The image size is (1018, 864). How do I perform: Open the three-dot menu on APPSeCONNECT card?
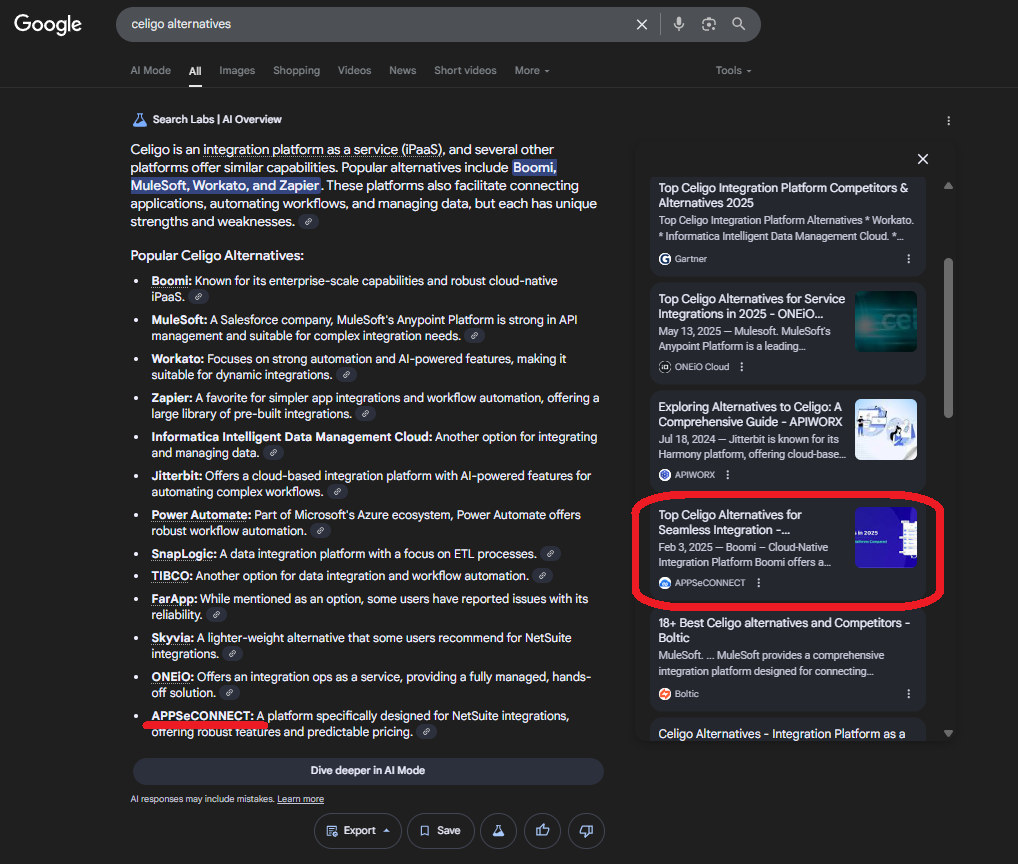(x=758, y=583)
